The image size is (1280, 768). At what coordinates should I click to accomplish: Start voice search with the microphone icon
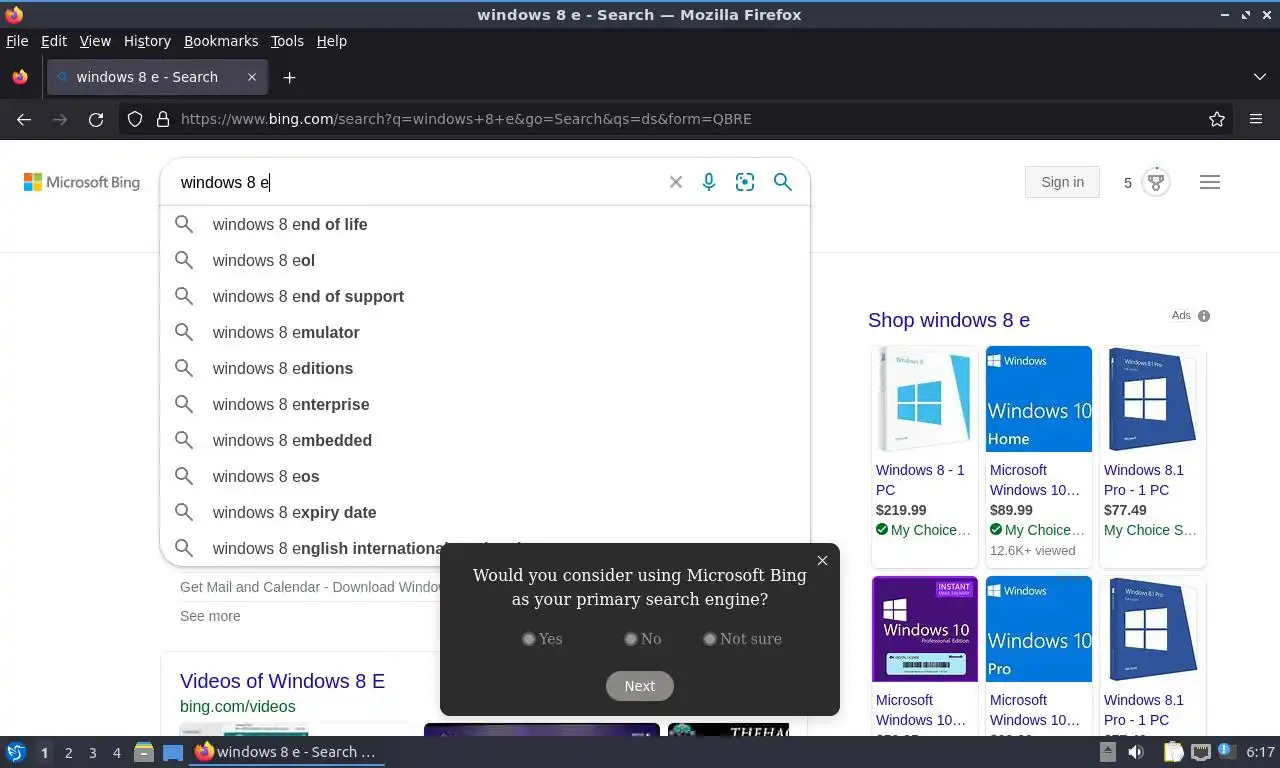pos(709,182)
